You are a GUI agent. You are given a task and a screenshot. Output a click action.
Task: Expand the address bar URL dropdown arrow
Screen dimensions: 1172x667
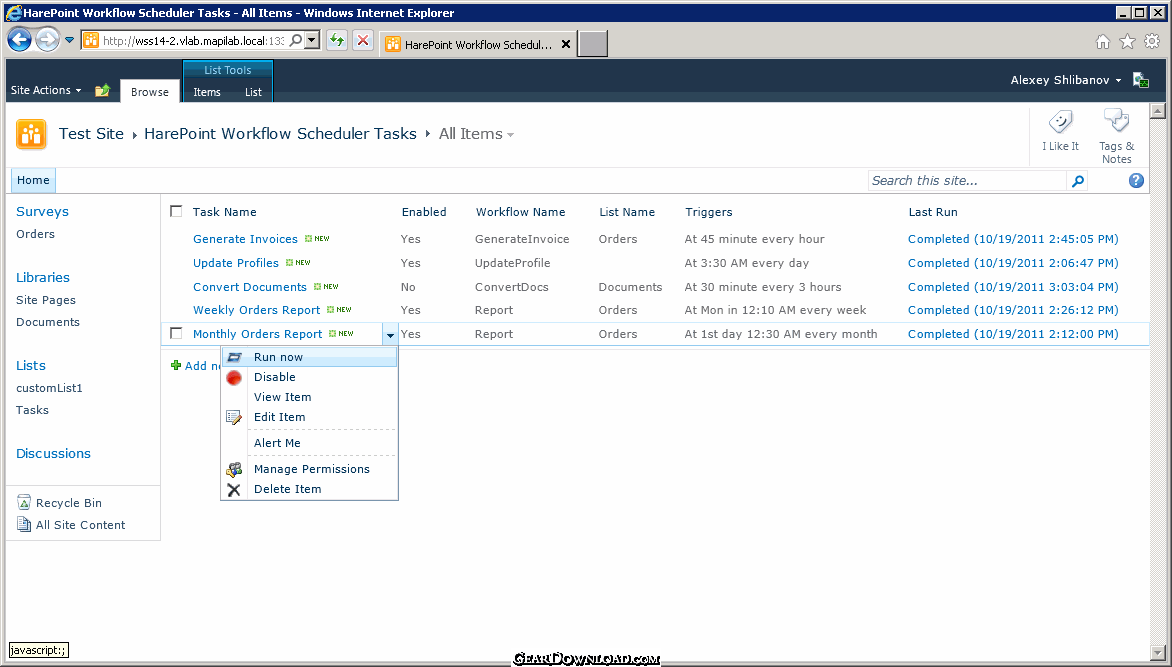312,40
